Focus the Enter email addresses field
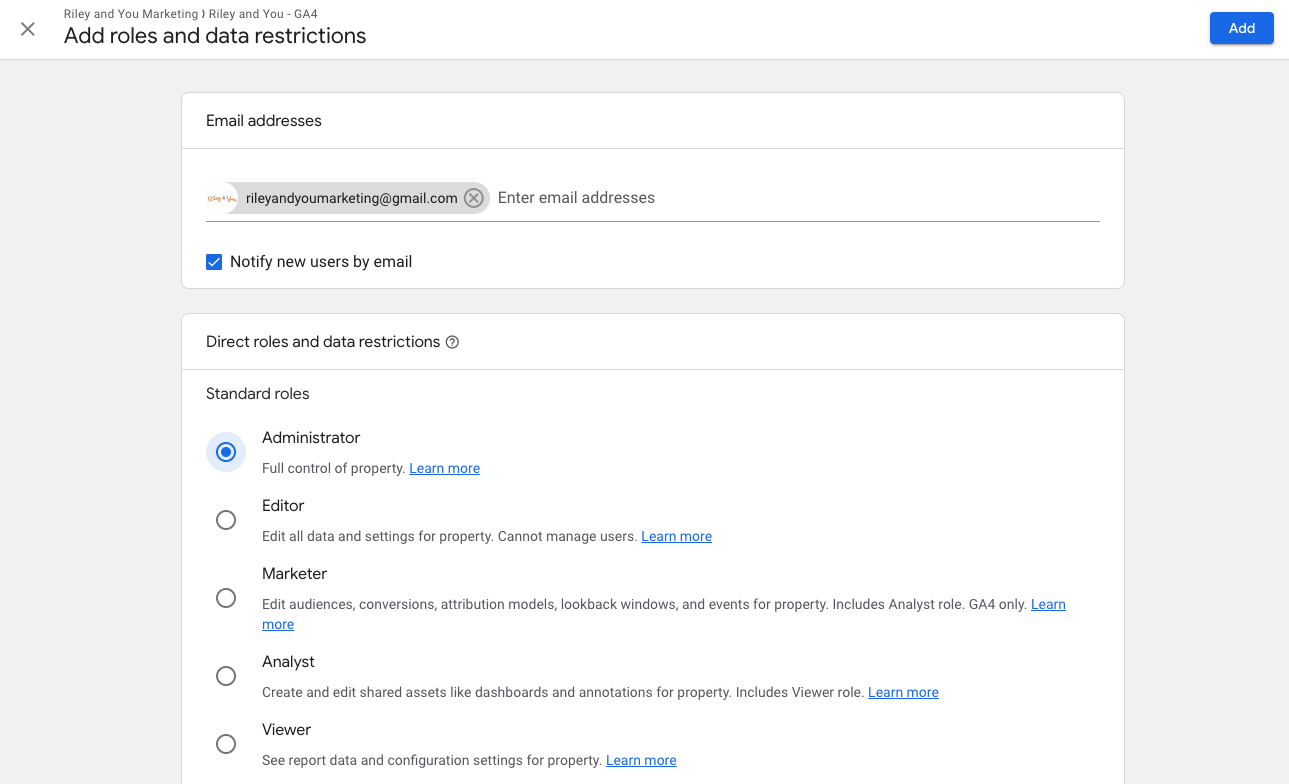The image size is (1289, 784). (798, 198)
